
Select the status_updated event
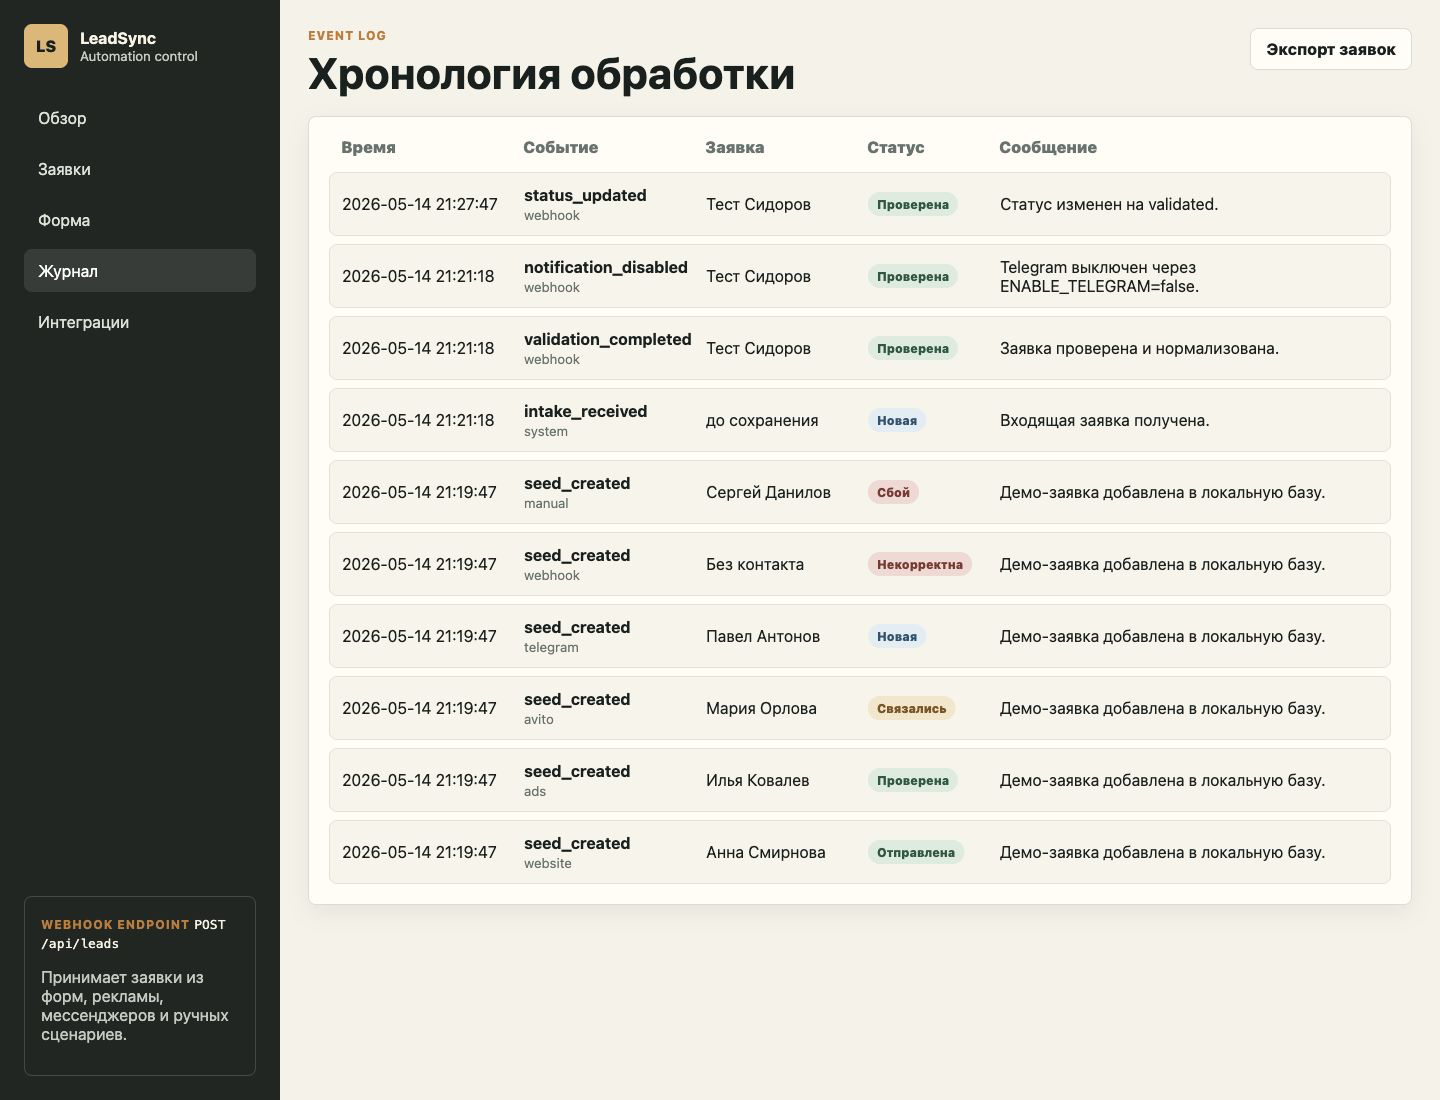pos(585,195)
